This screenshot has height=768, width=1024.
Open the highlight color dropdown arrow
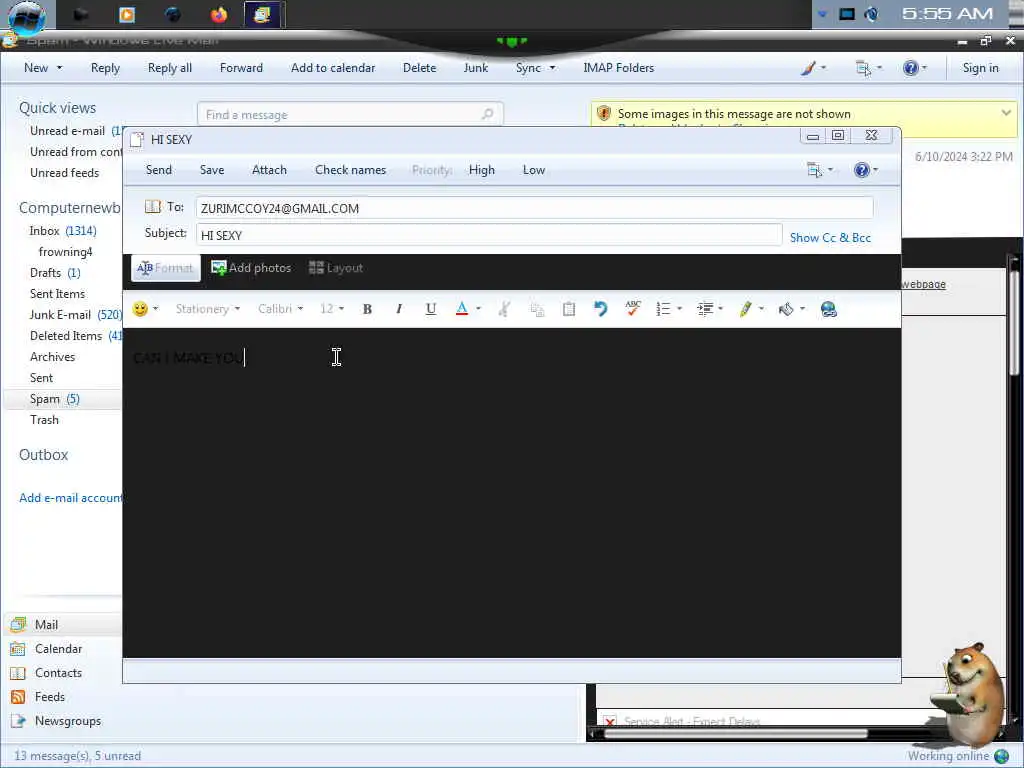pyautogui.click(x=761, y=309)
